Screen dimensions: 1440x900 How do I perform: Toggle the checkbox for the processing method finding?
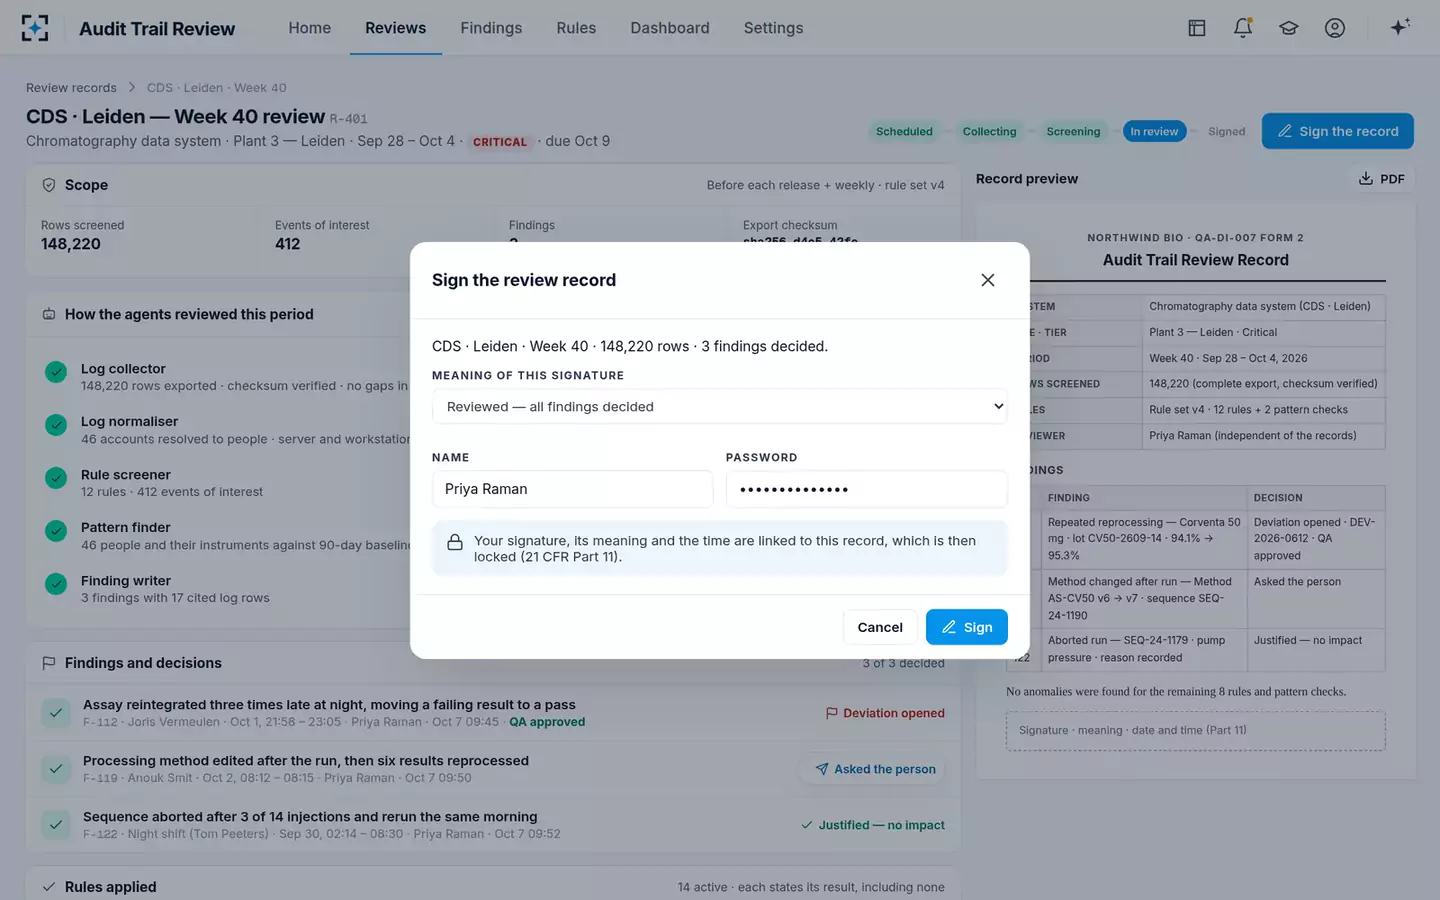click(x=56, y=769)
